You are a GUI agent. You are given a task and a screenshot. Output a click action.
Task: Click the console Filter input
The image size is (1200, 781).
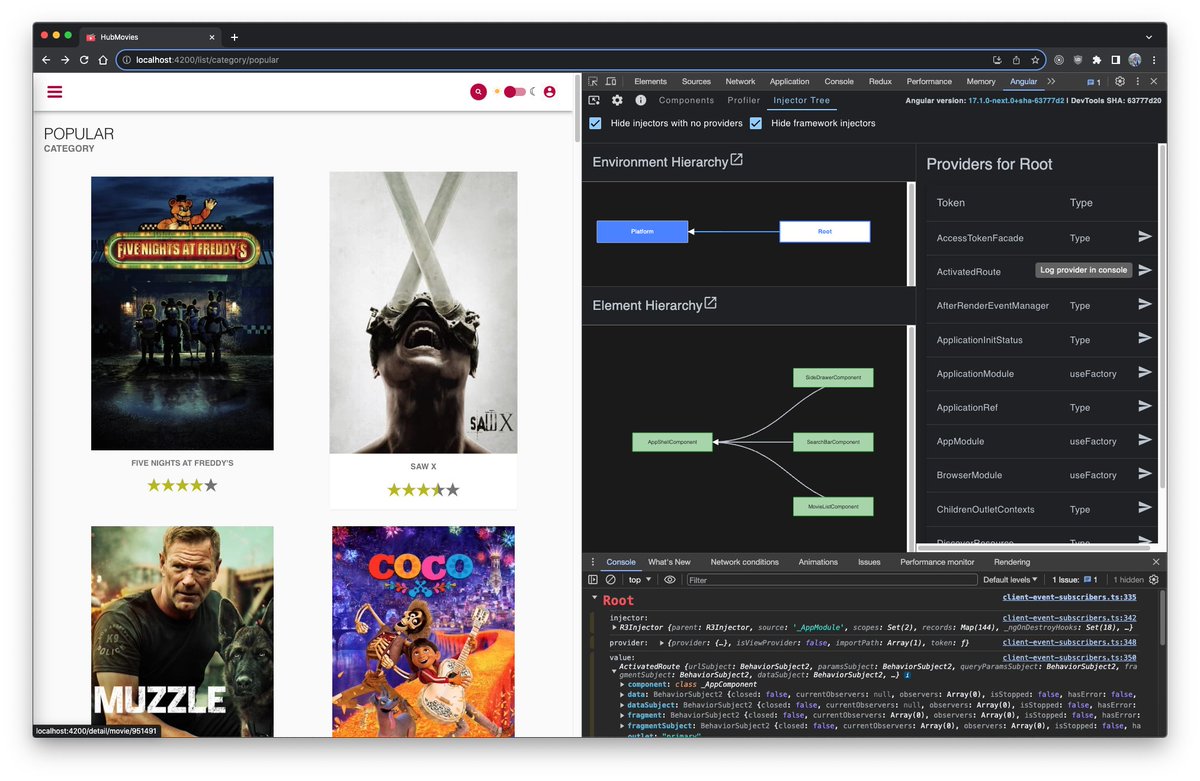point(831,580)
